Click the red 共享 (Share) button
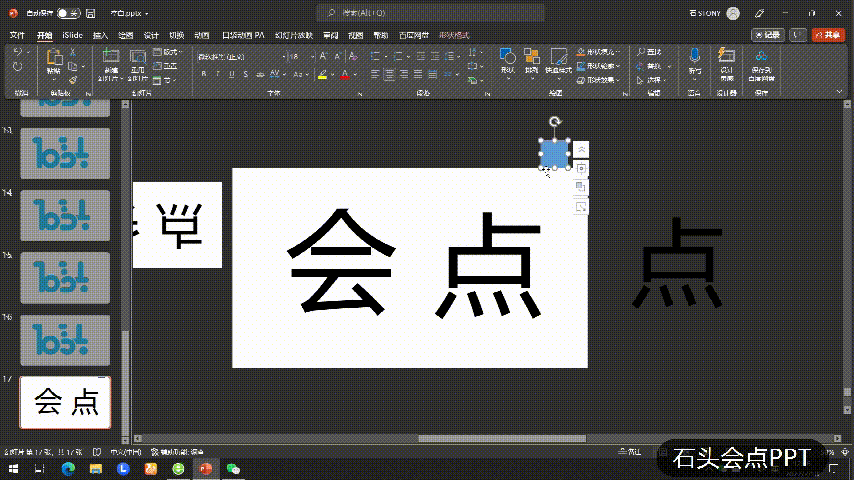Screen dimensions: 854x480 [x=829, y=35]
